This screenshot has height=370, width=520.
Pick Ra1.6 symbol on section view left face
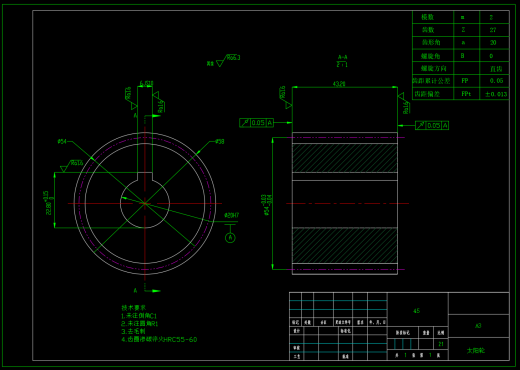(x=285, y=97)
